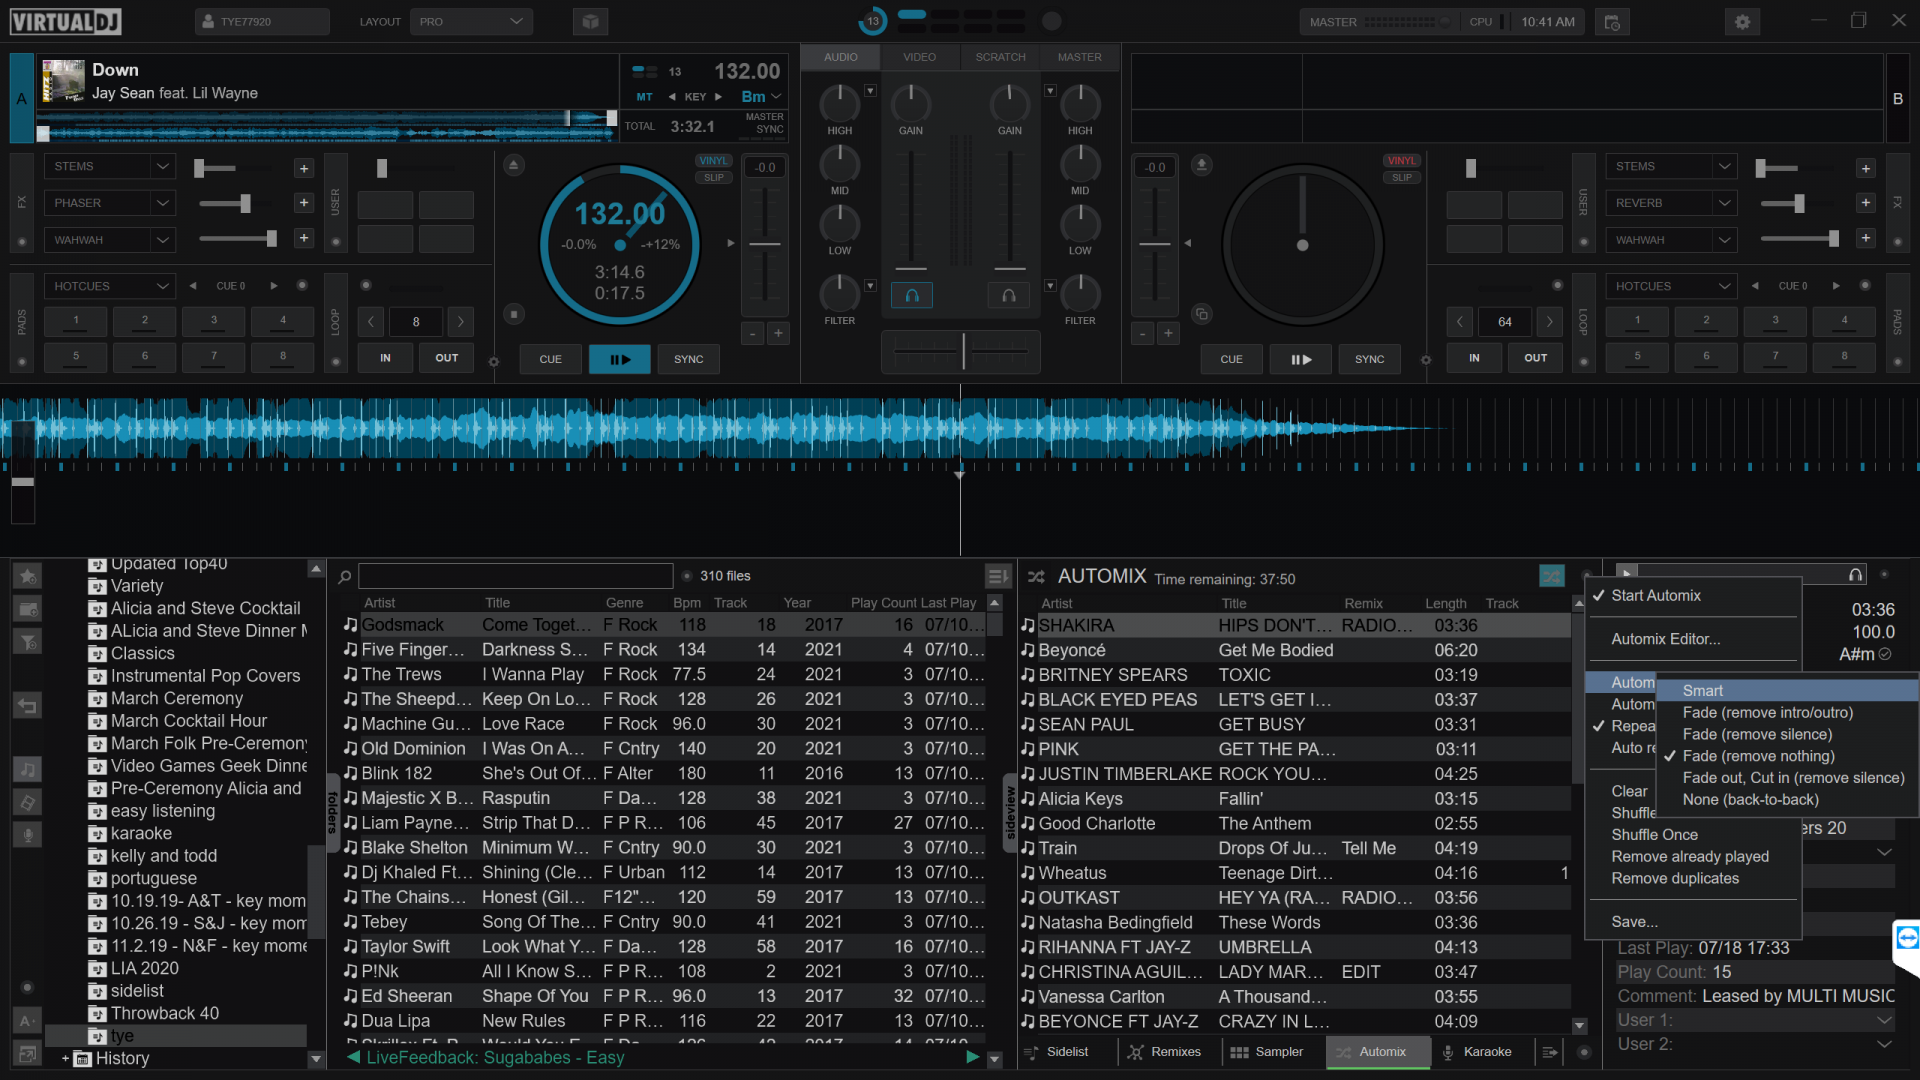The height and width of the screenshot is (1080, 1920).
Task: Click the prelisten headphone icon in info panel
Action: point(1855,575)
